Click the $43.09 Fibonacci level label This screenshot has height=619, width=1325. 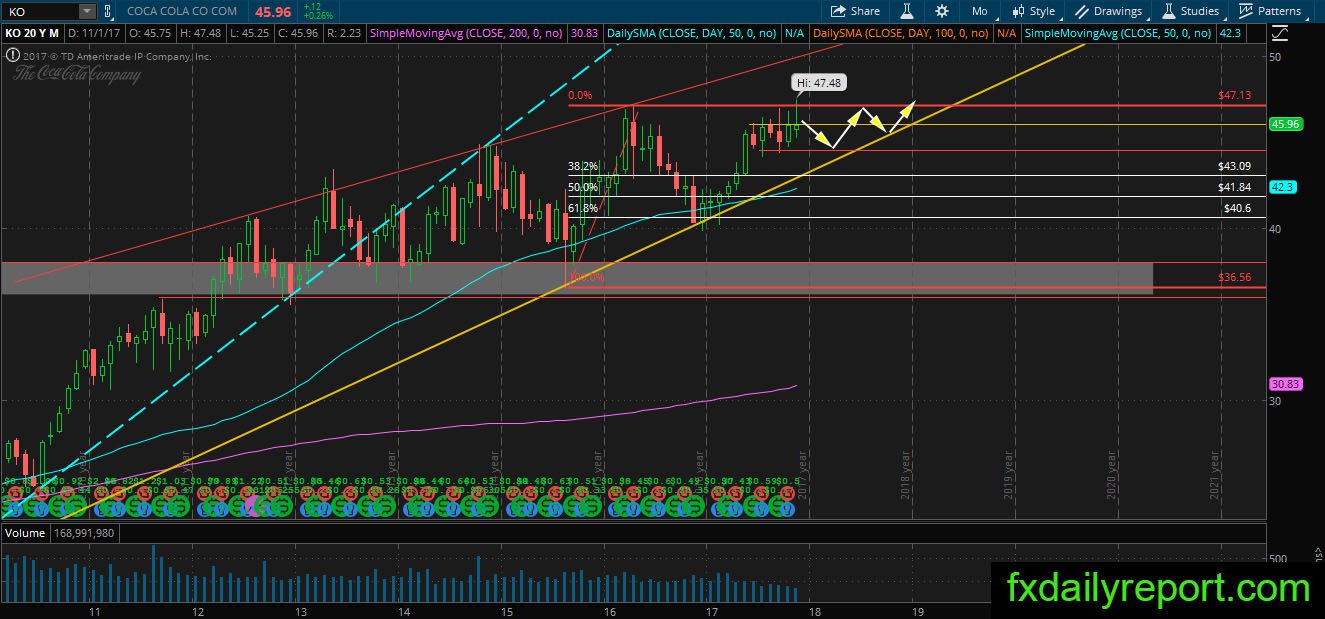(1234, 166)
